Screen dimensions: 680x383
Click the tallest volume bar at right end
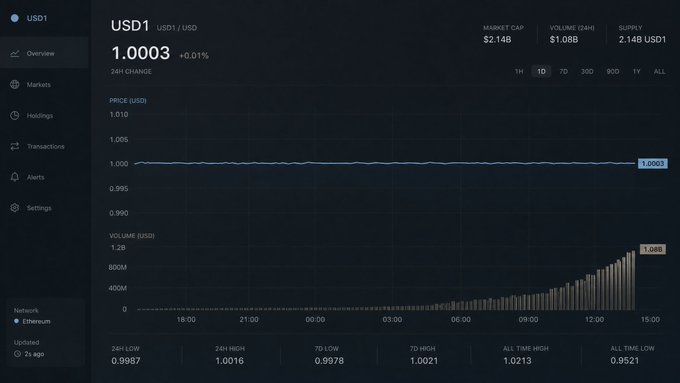coord(633,280)
